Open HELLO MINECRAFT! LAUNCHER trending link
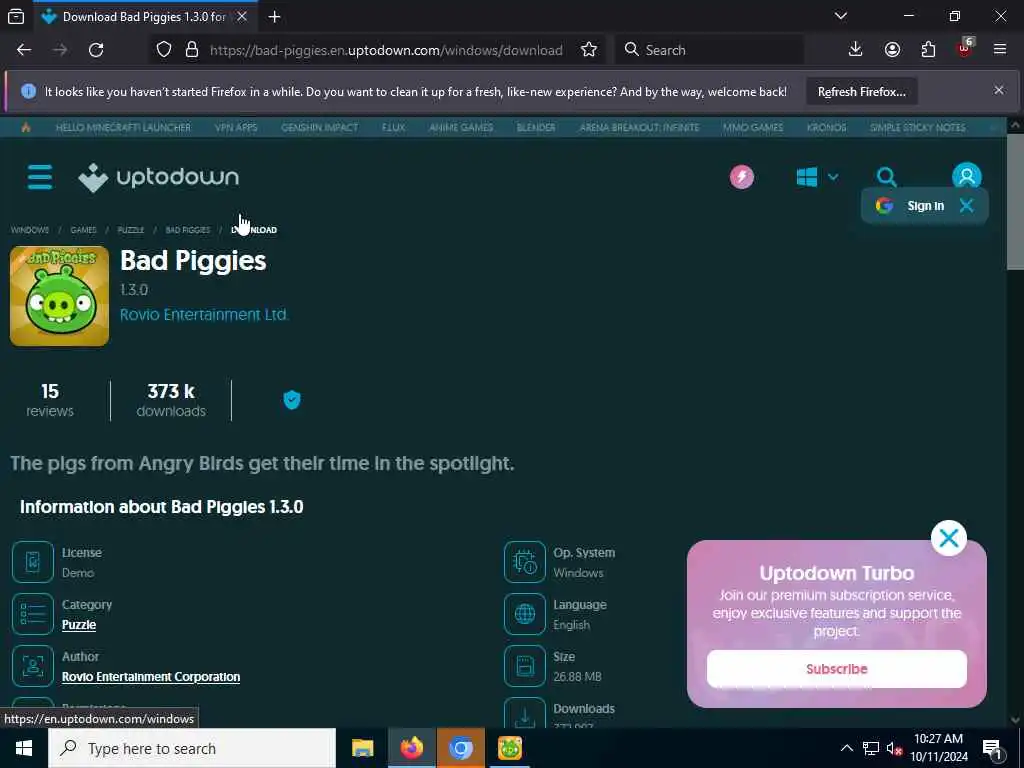Image resolution: width=1024 pixels, height=768 pixels. click(123, 127)
